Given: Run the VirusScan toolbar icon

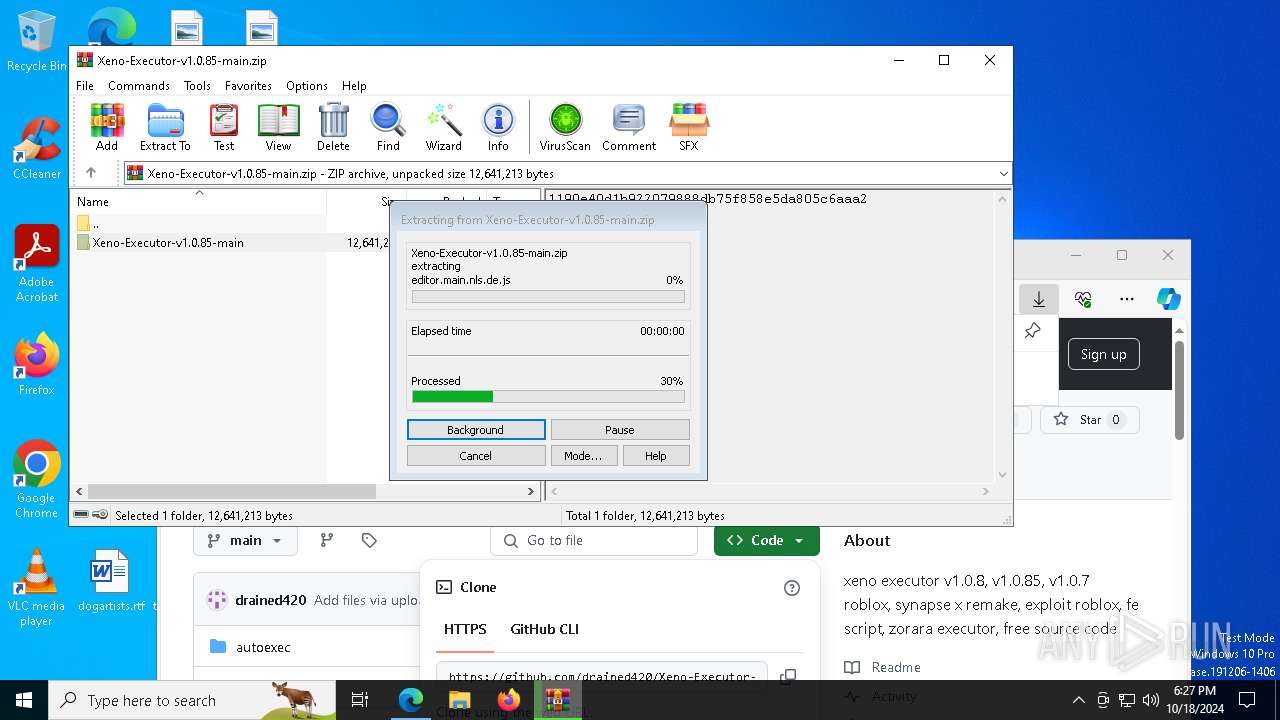Looking at the screenshot, I should click(565, 127).
